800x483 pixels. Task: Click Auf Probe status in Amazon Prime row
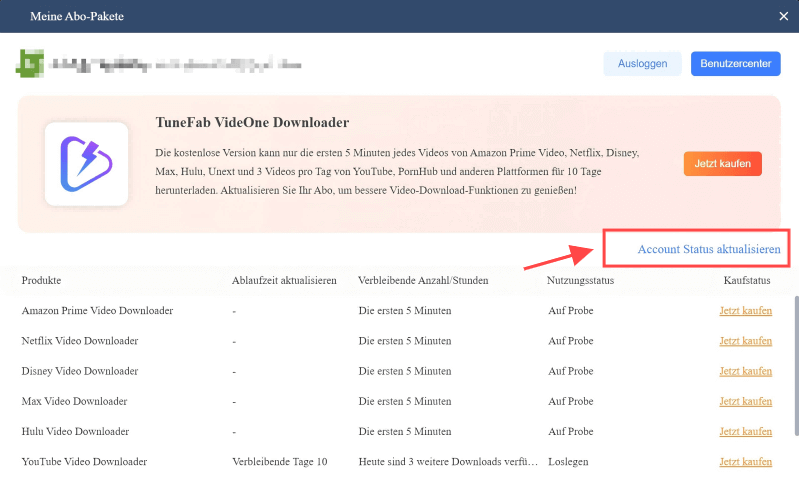(x=570, y=311)
